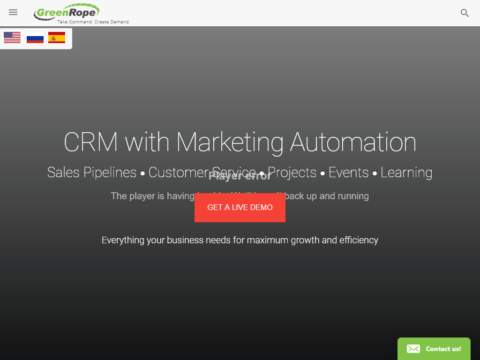Image resolution: width=480 pixels, height=360 pixels.
Task: Switch language with the Russian flag
Action: pyautogui.click(x=35, y=38)
